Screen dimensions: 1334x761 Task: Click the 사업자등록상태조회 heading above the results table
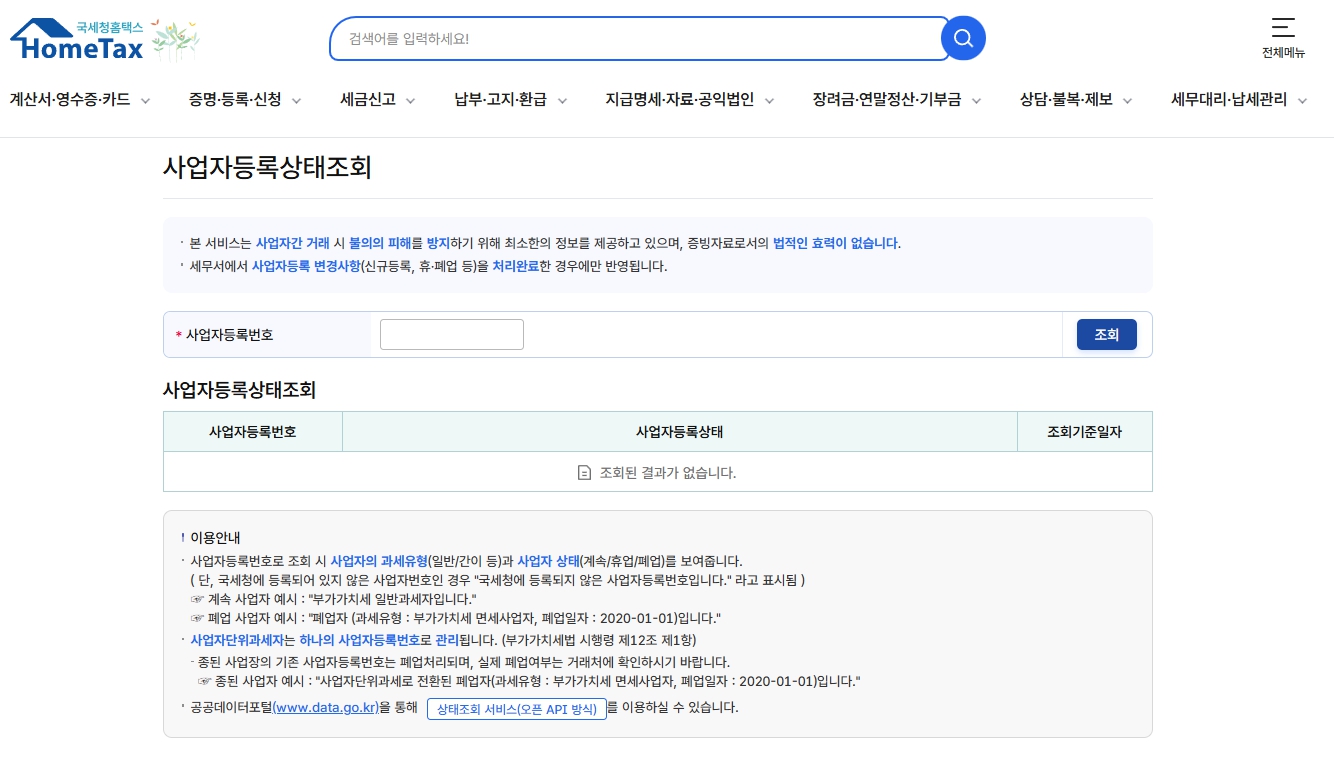coord(240,390)
